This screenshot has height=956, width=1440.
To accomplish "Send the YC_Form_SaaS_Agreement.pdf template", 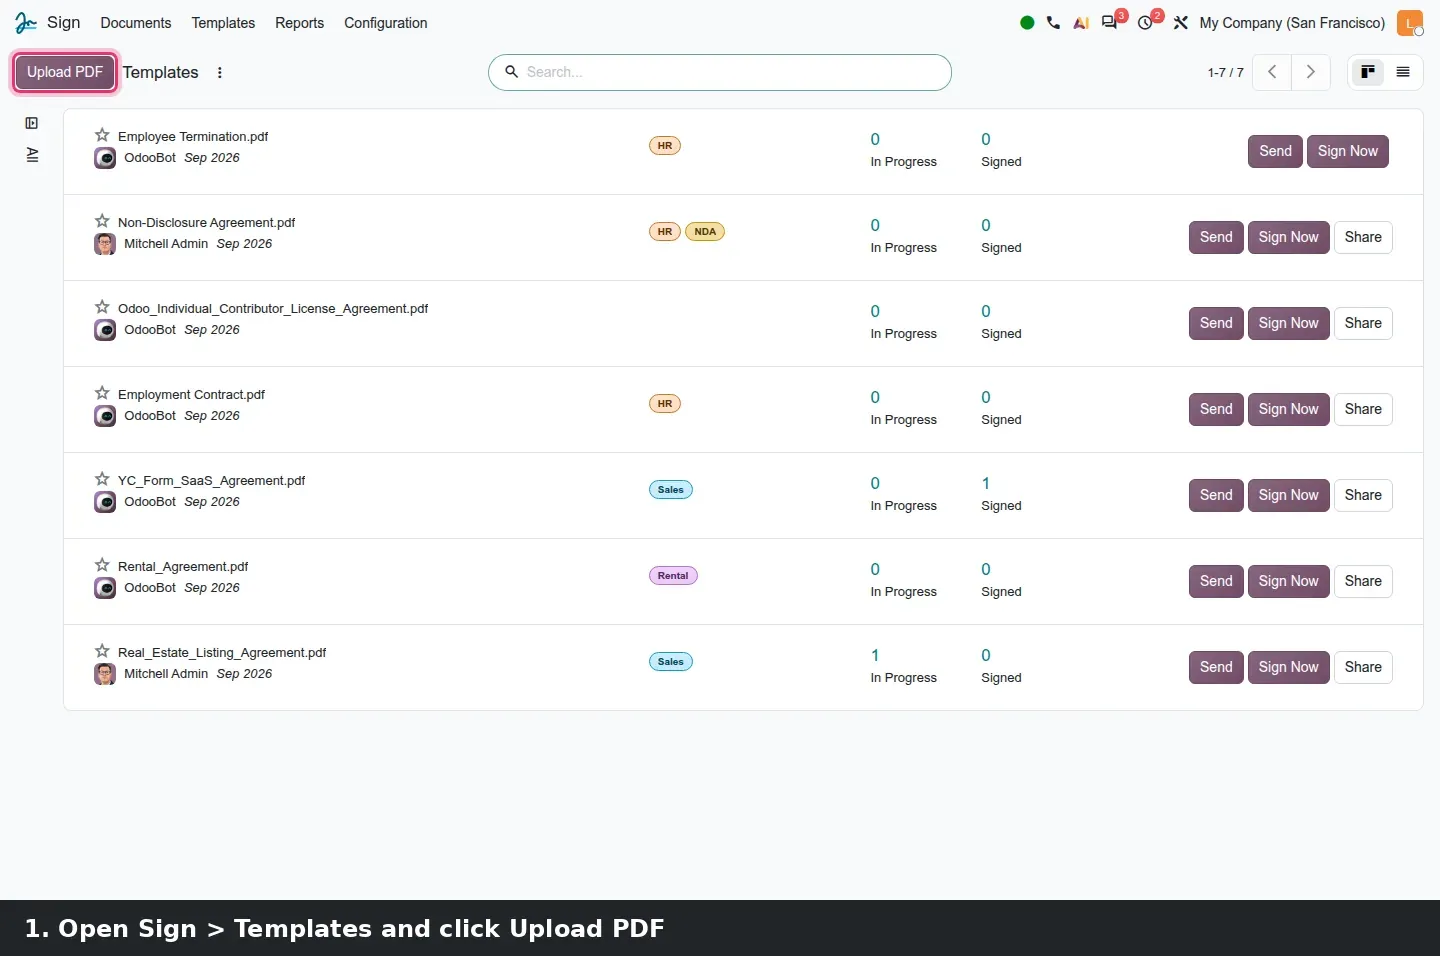I will 1216,495.
